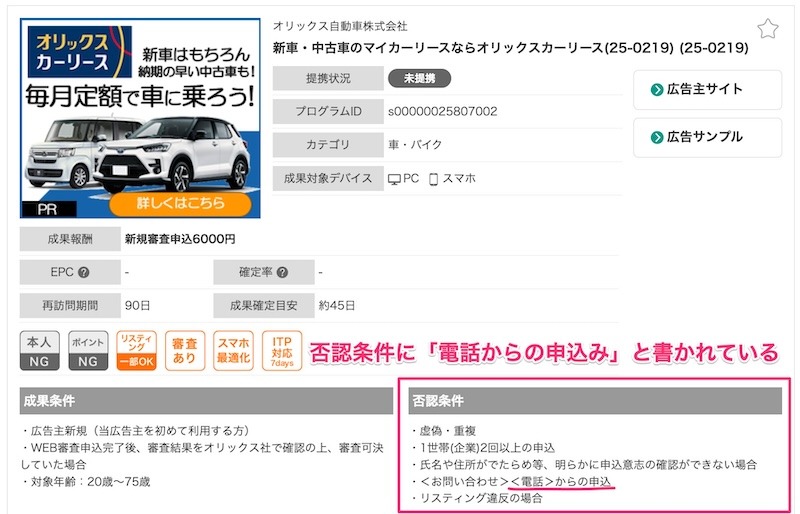Click the 本人NG badge icon

[x=41, y=351]
